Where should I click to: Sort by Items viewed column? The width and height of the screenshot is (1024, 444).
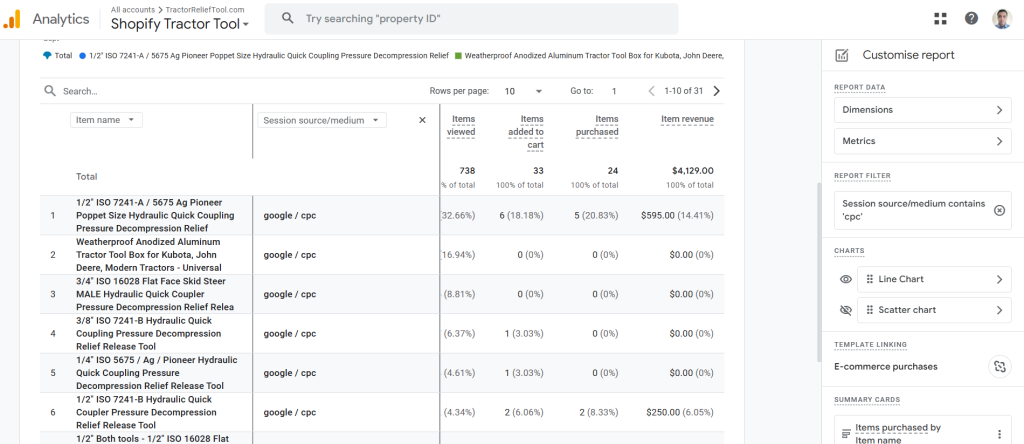[461, 125]
